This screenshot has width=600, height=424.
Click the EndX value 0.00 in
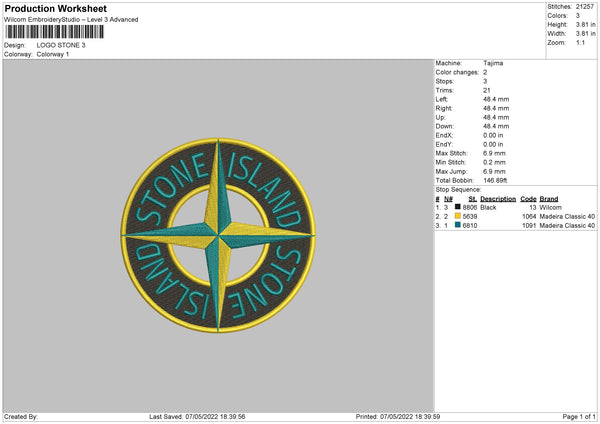493,135
